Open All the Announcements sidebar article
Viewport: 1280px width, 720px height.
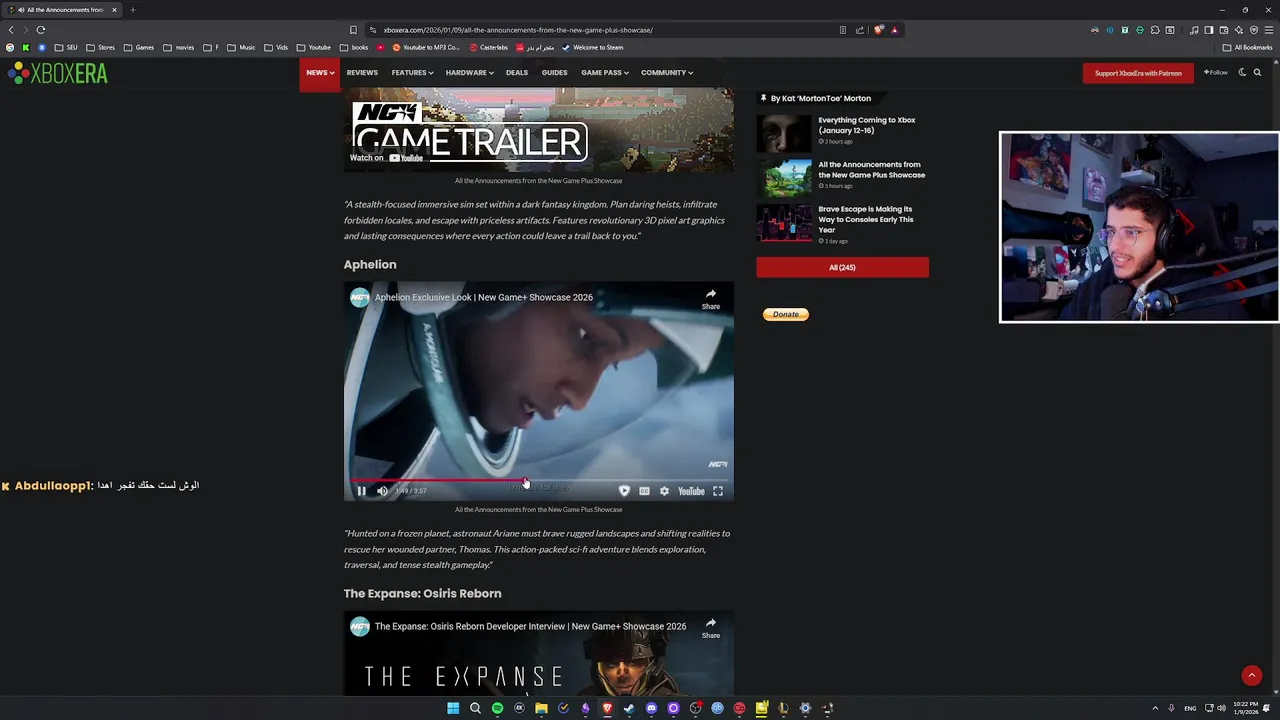[x=872, y=170]
